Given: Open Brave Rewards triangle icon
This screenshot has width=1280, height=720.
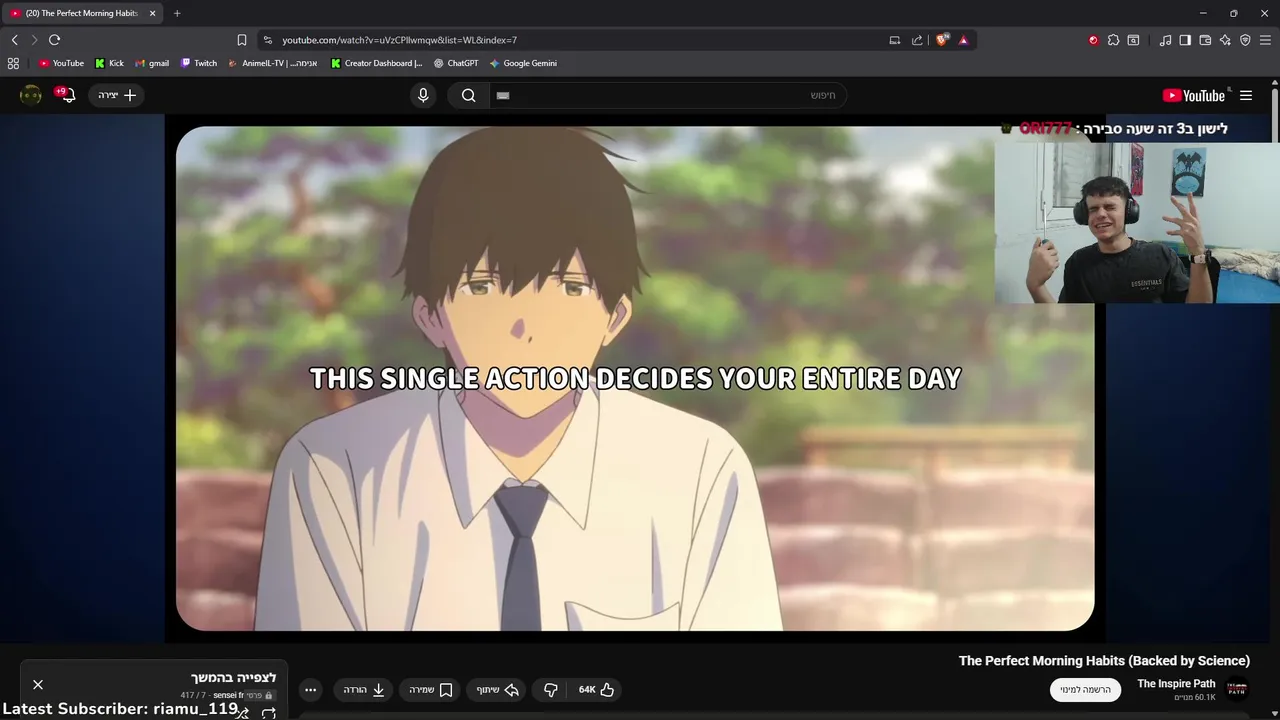Looking at the screenshot, I should pyautogui.click(x=963, y=40).
